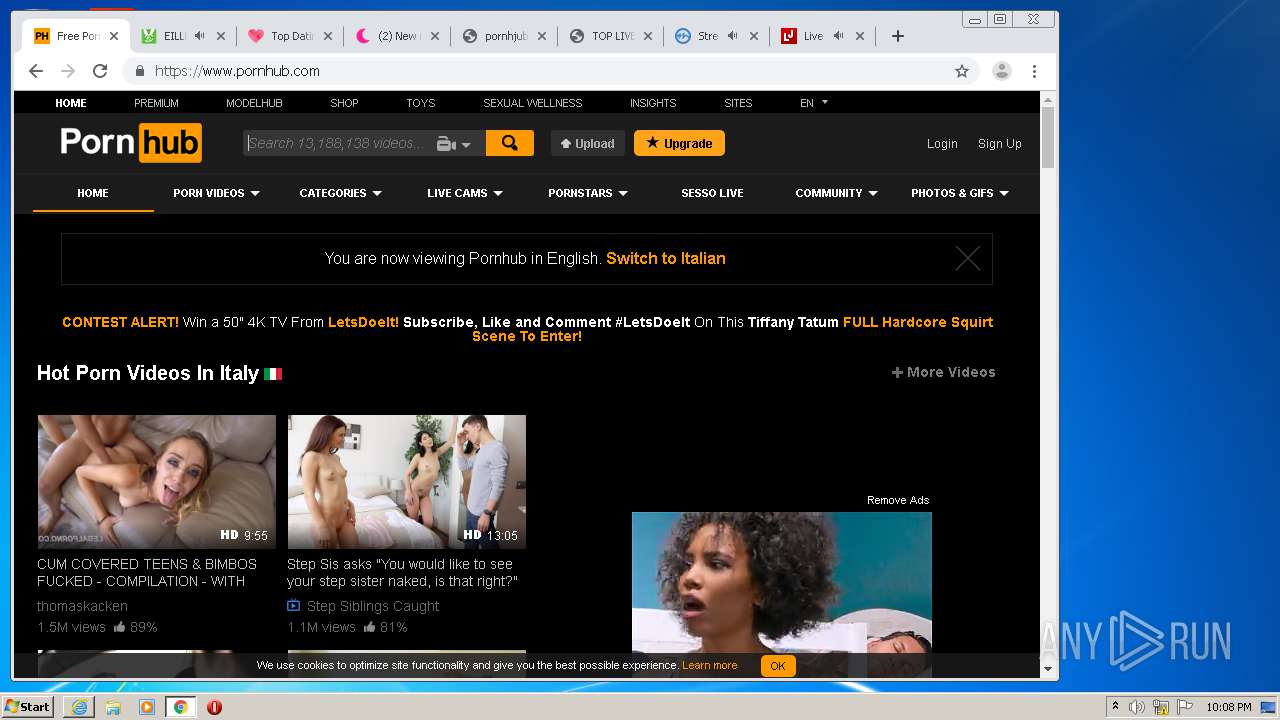Select the HOME main navigation tab
Screen dimensions: 1280x720
click(93, 193)
